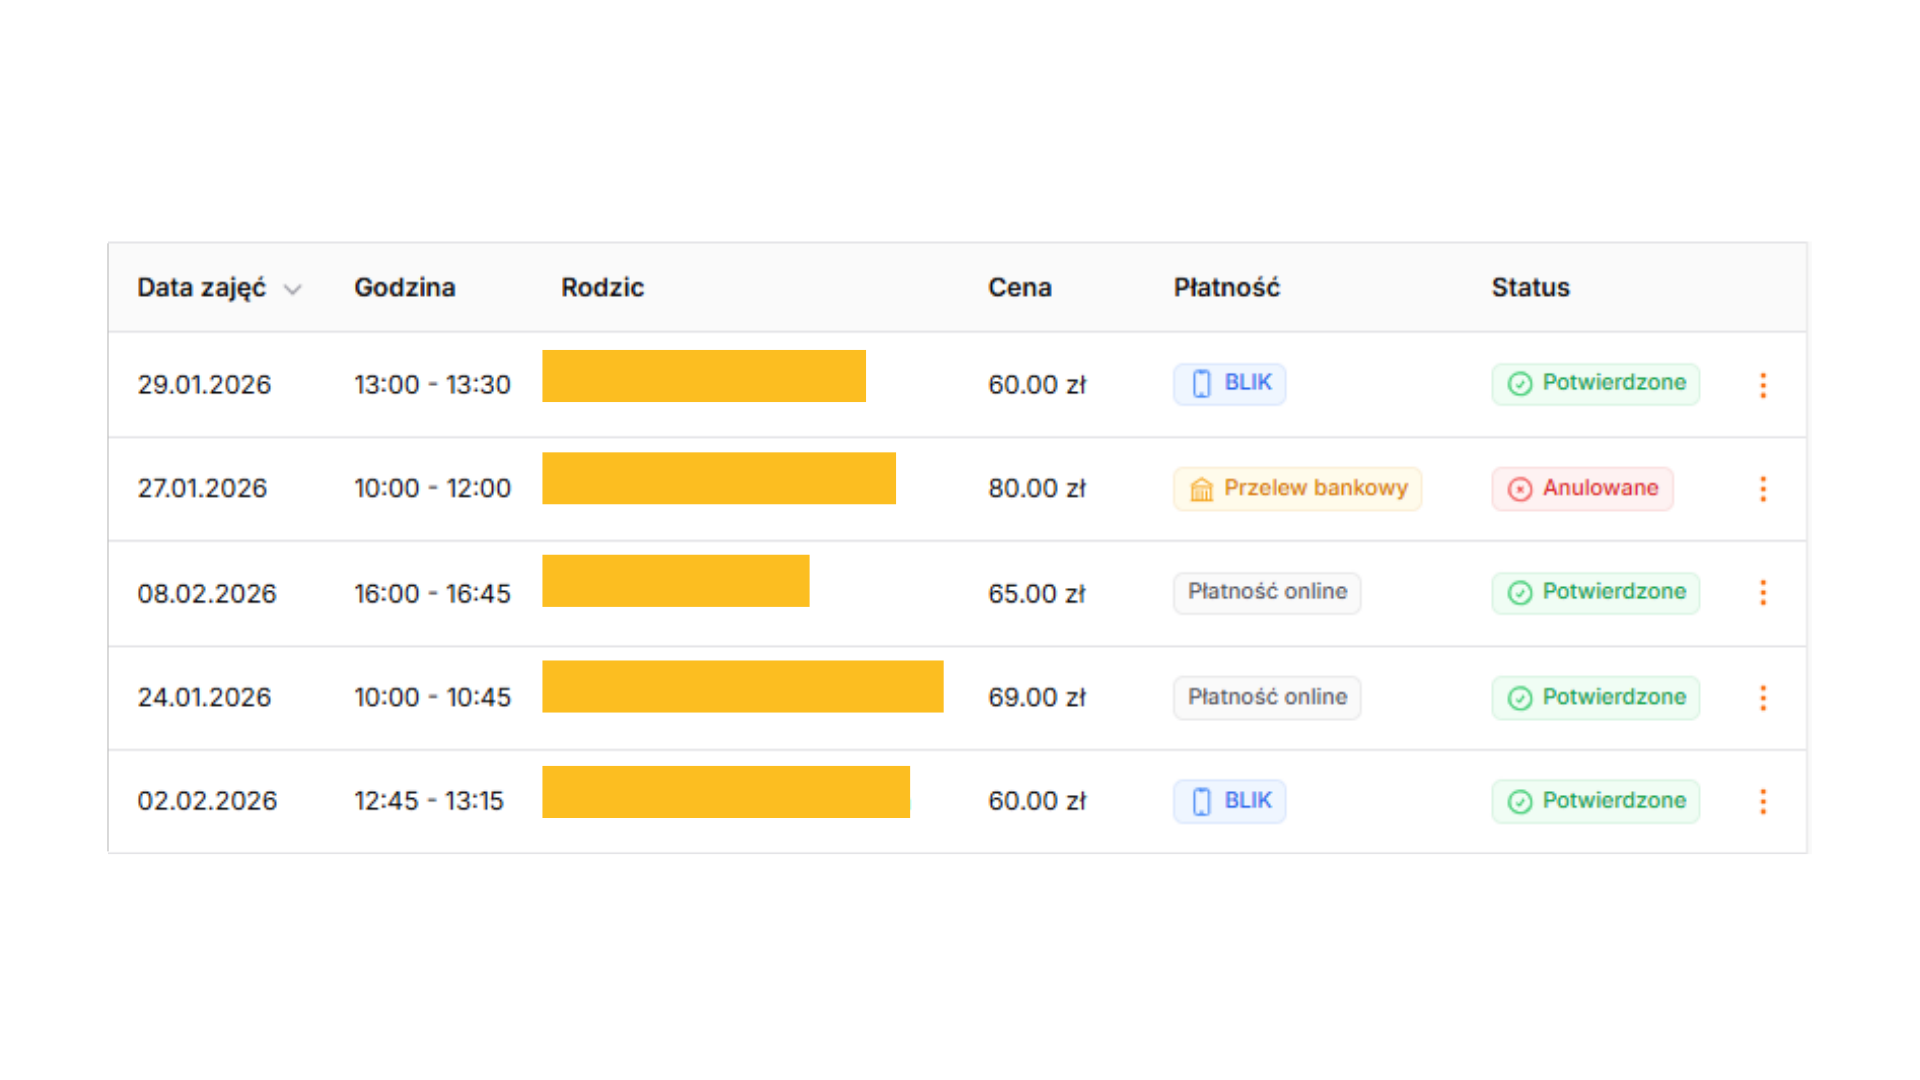Open three-dot menu for 02.02.2026 row
The image size is (1920, 1080).
(1763, 801)
